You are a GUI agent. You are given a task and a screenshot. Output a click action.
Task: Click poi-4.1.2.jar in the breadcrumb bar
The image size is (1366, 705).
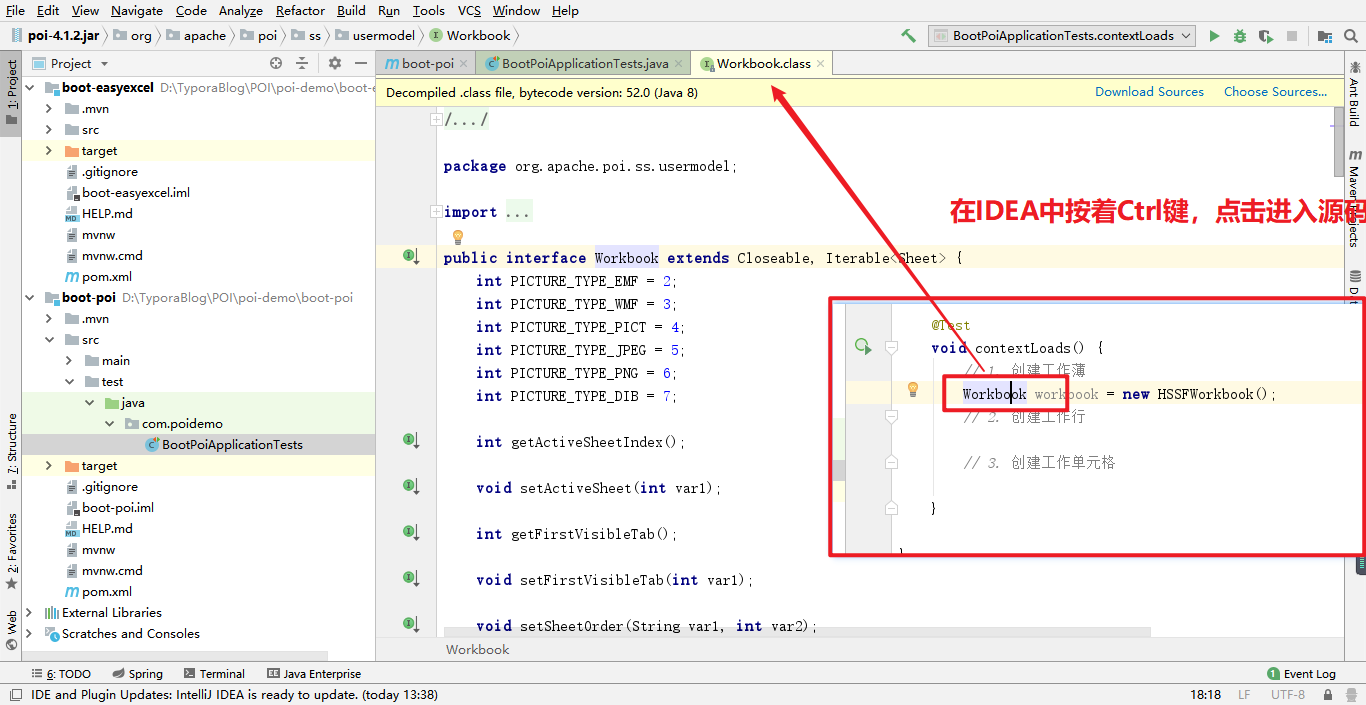[54, 36]
